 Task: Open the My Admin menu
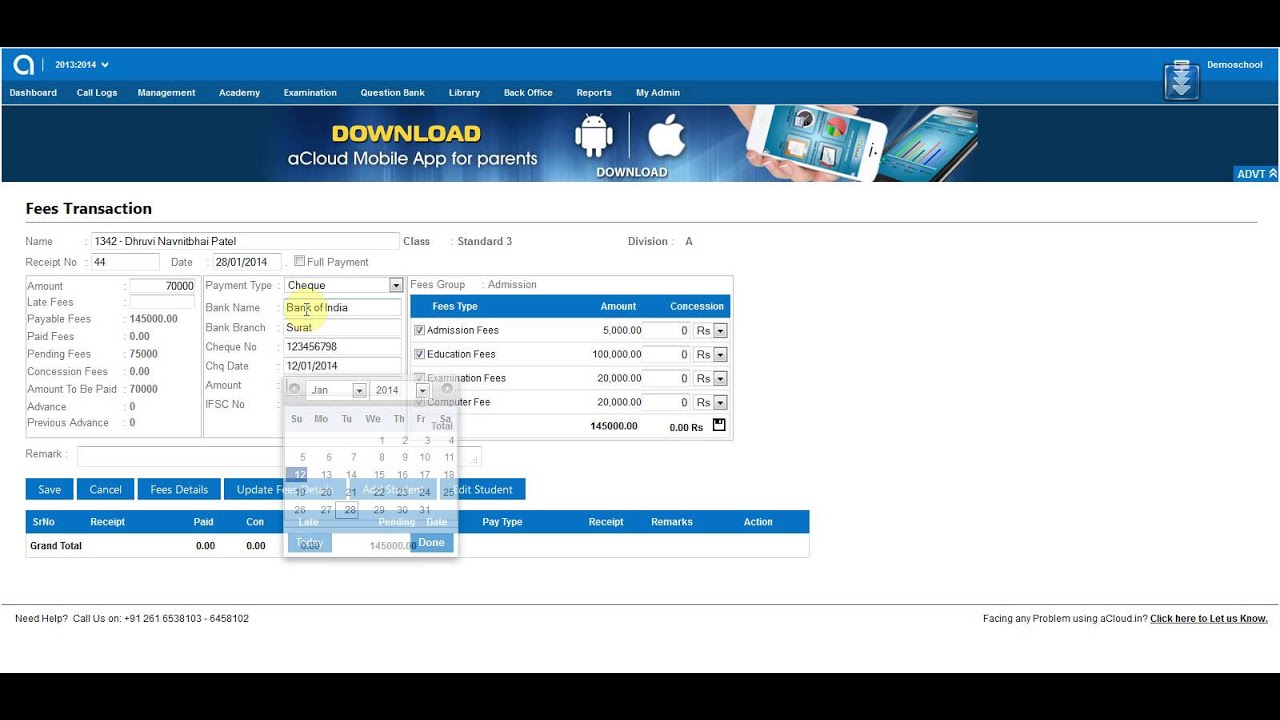(658, 93)
